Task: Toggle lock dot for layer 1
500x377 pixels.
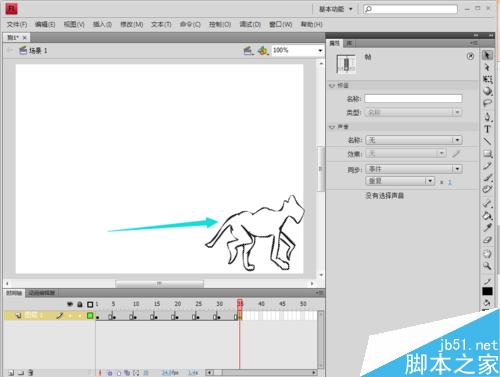Action: (80, 315)
